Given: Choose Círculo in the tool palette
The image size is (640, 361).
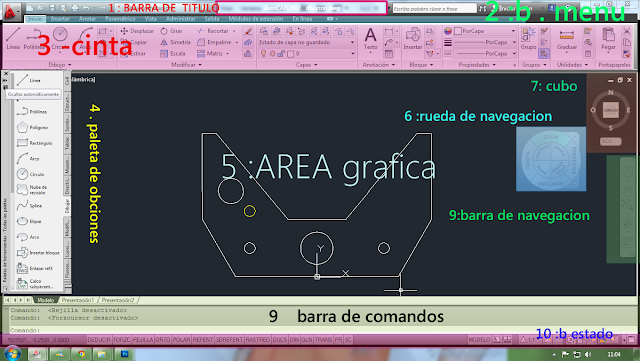Looking at the screenshot, I should (x=31, y=174).
